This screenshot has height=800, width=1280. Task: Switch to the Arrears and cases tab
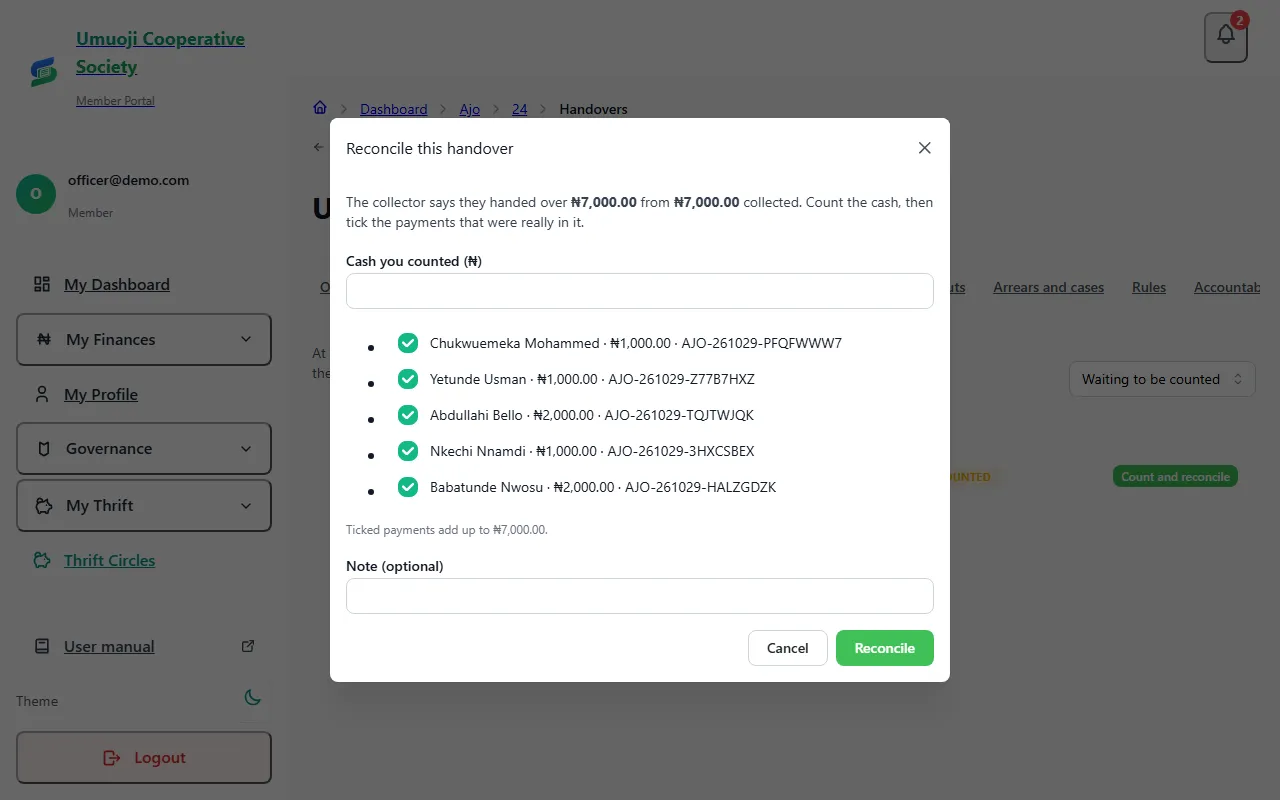point(1048,287)
